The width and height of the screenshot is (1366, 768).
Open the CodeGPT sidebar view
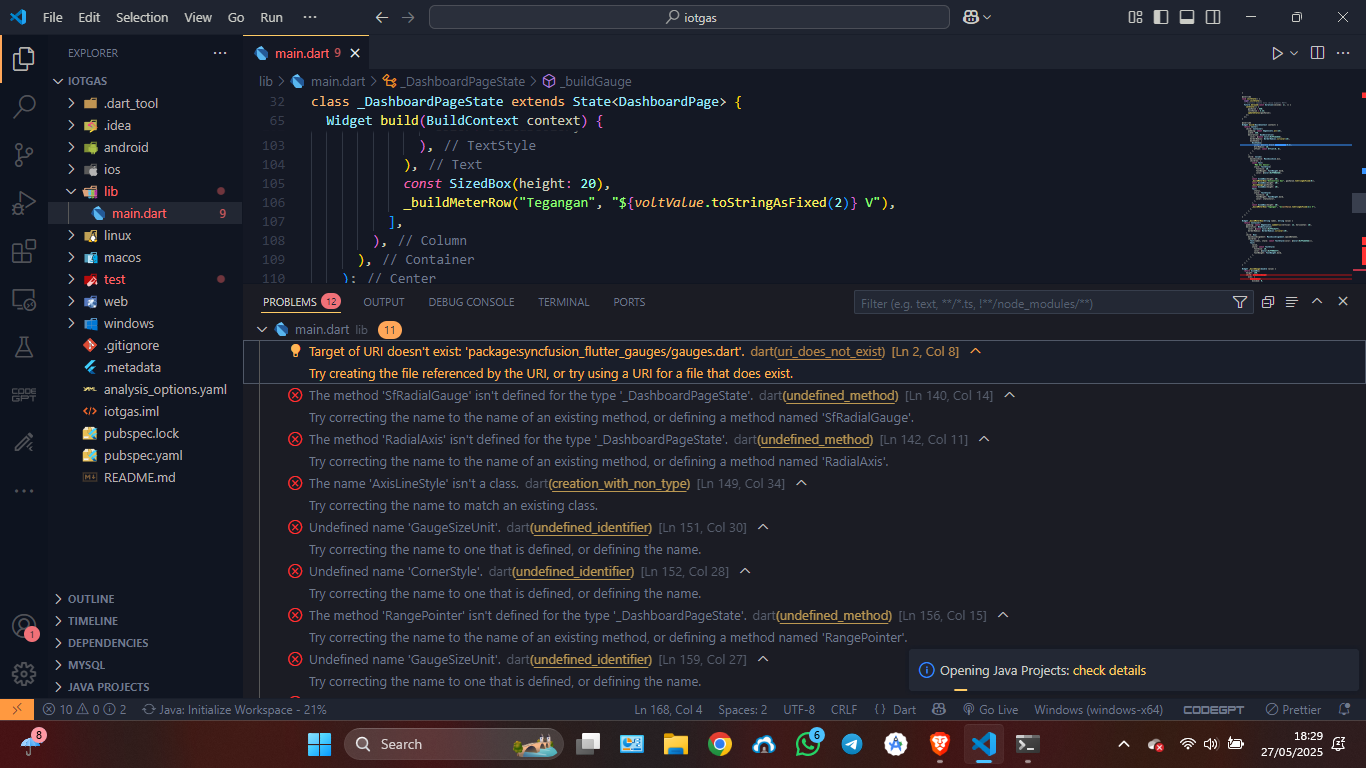tap(24, 394)
